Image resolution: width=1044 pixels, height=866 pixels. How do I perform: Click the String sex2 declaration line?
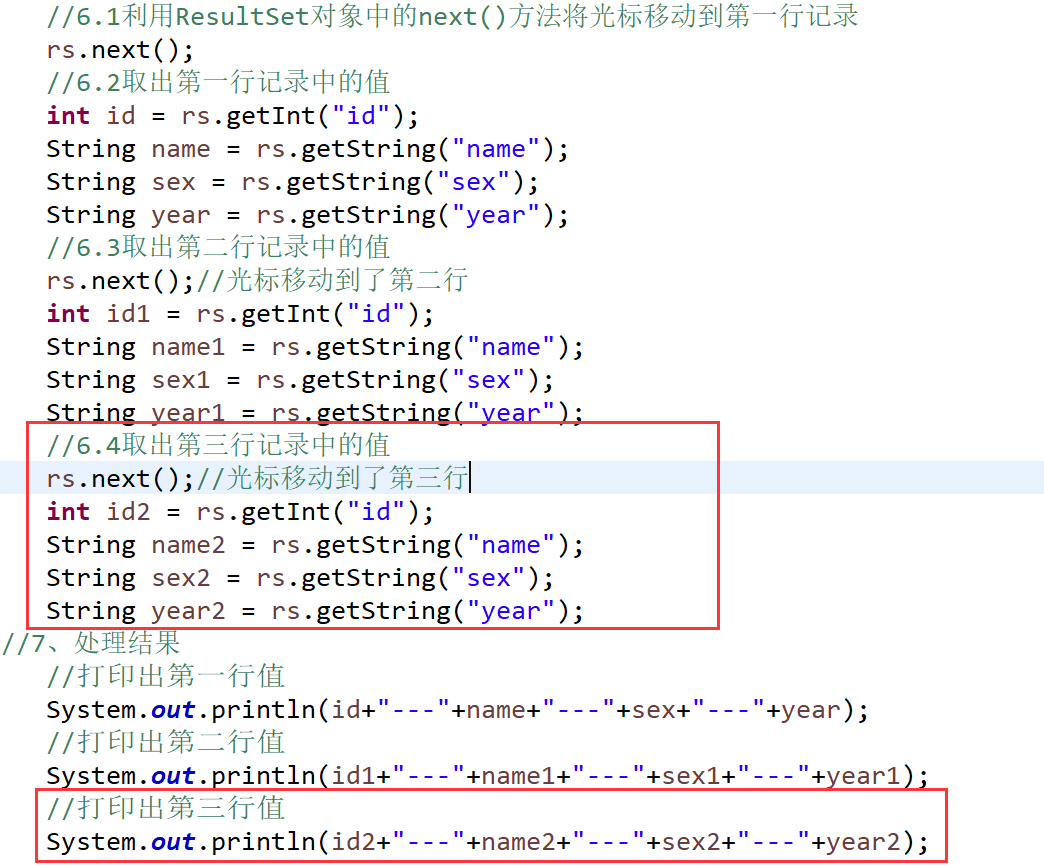click(x=300, y=578)
